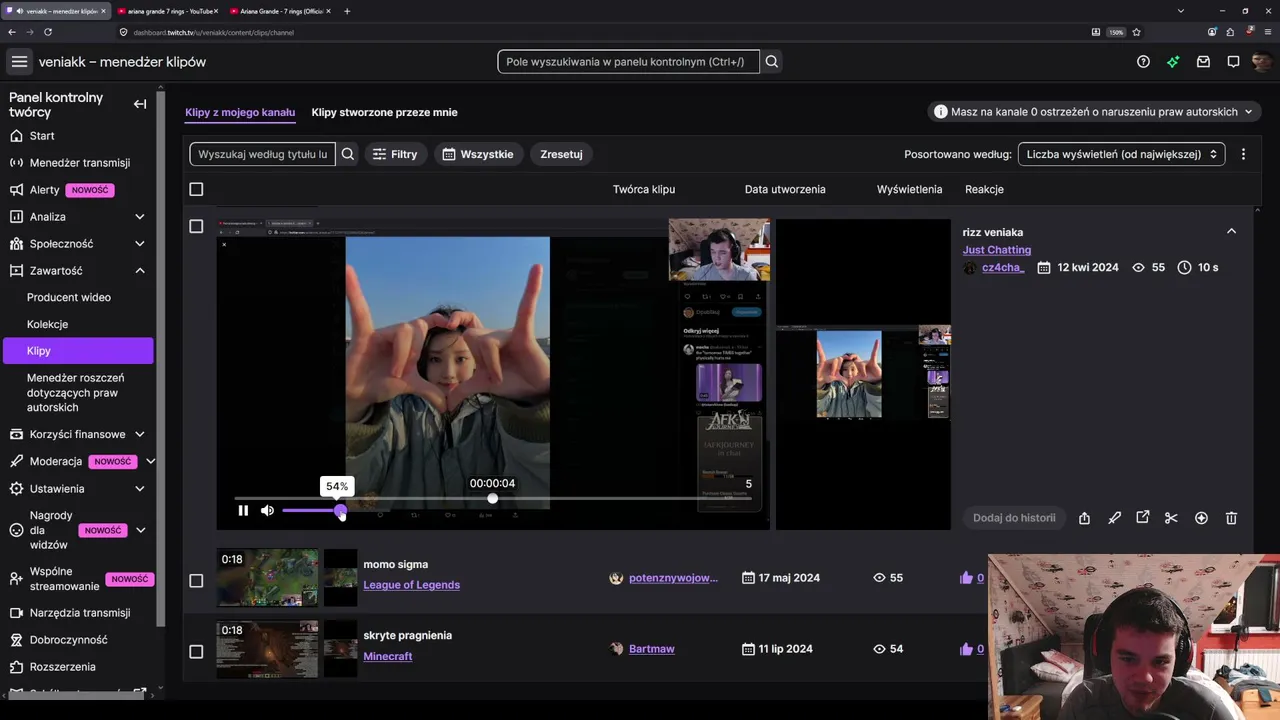Click the Zresetuj reset button
1280x720 pixels.
coord(561,154)
